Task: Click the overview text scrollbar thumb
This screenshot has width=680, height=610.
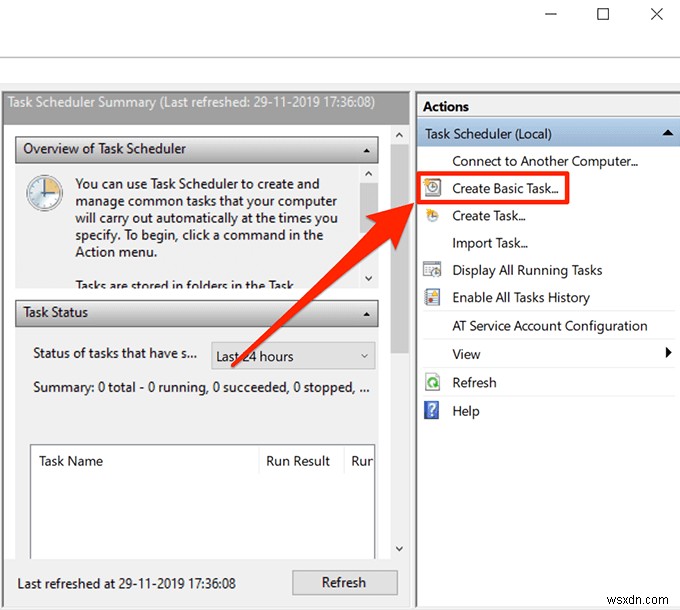Action: point(369,208)
